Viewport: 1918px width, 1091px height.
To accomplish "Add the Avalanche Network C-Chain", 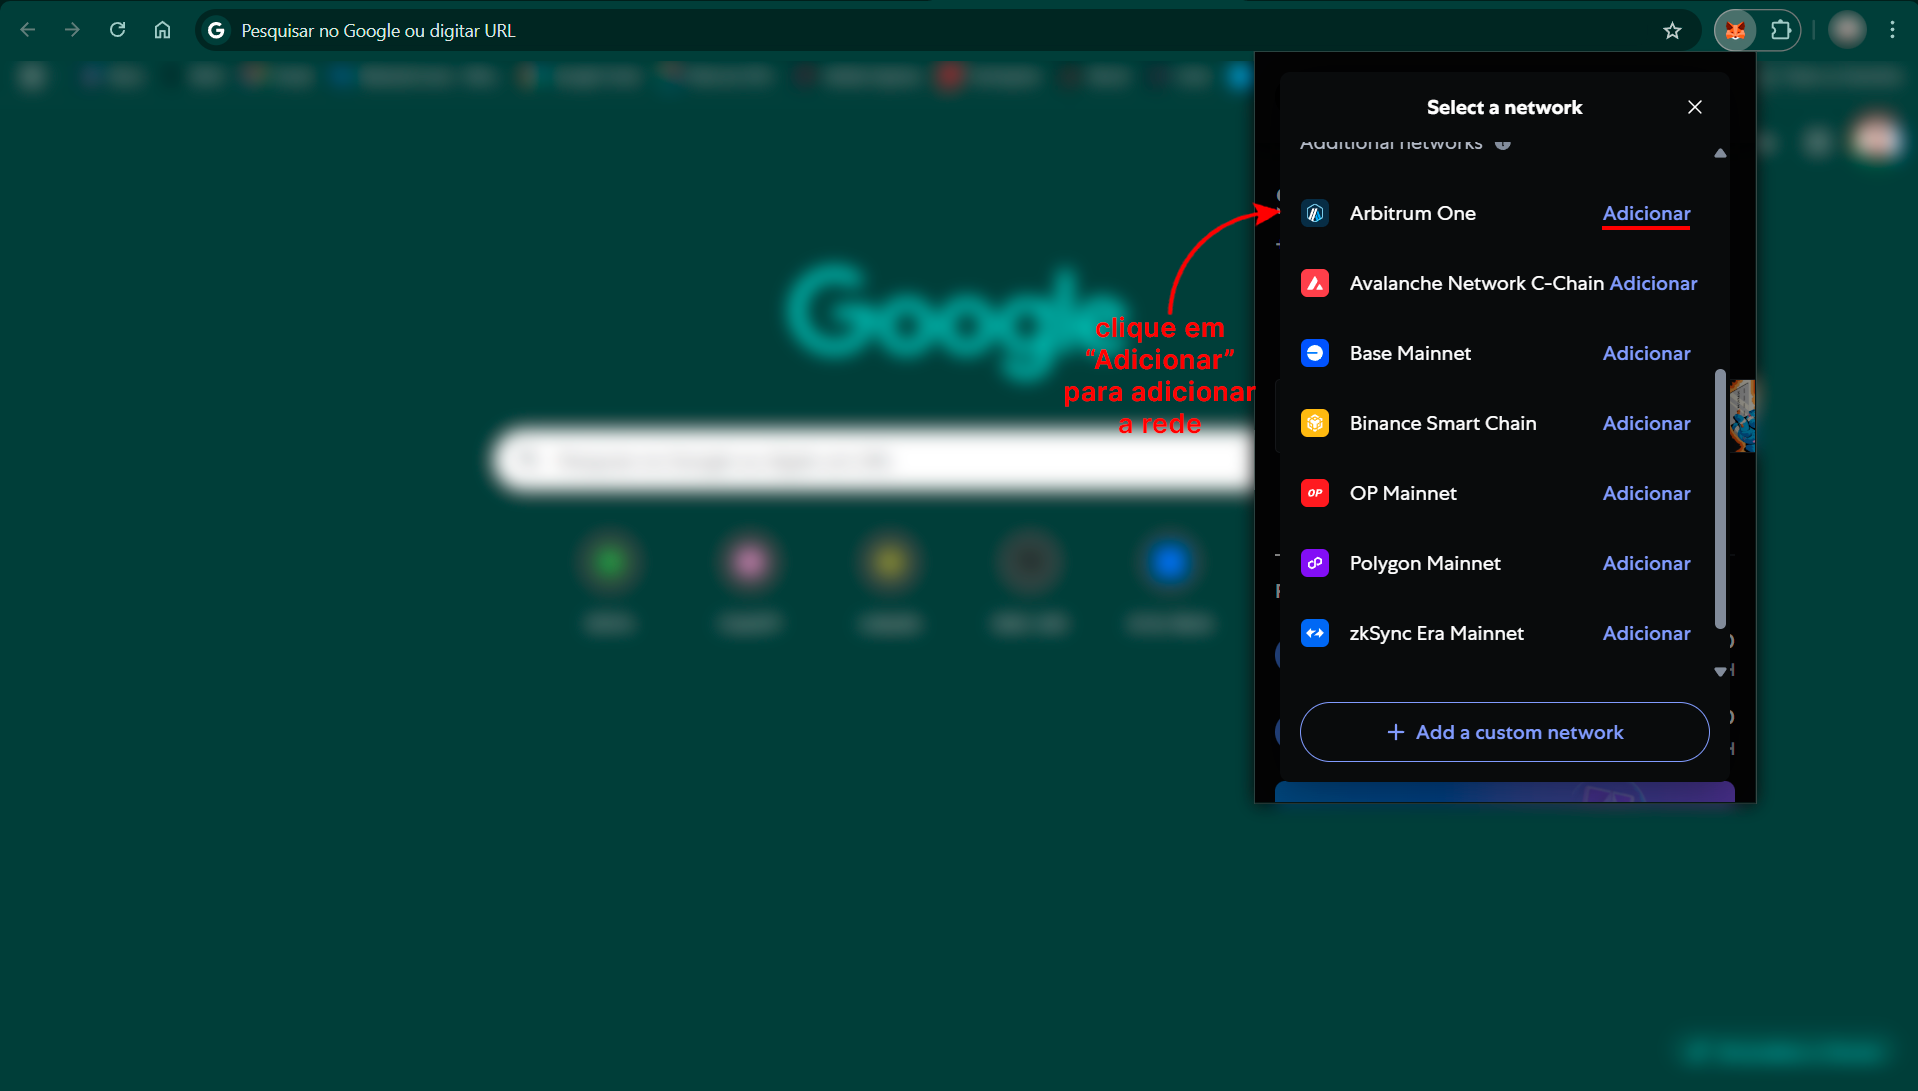I will pos(1653,283).
